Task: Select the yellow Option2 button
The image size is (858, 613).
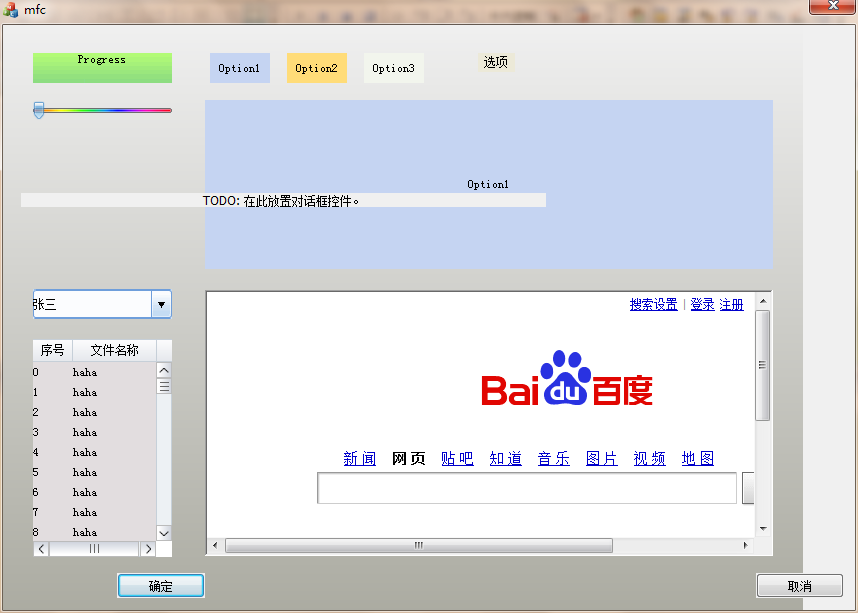Action: (x=317, y=68)
